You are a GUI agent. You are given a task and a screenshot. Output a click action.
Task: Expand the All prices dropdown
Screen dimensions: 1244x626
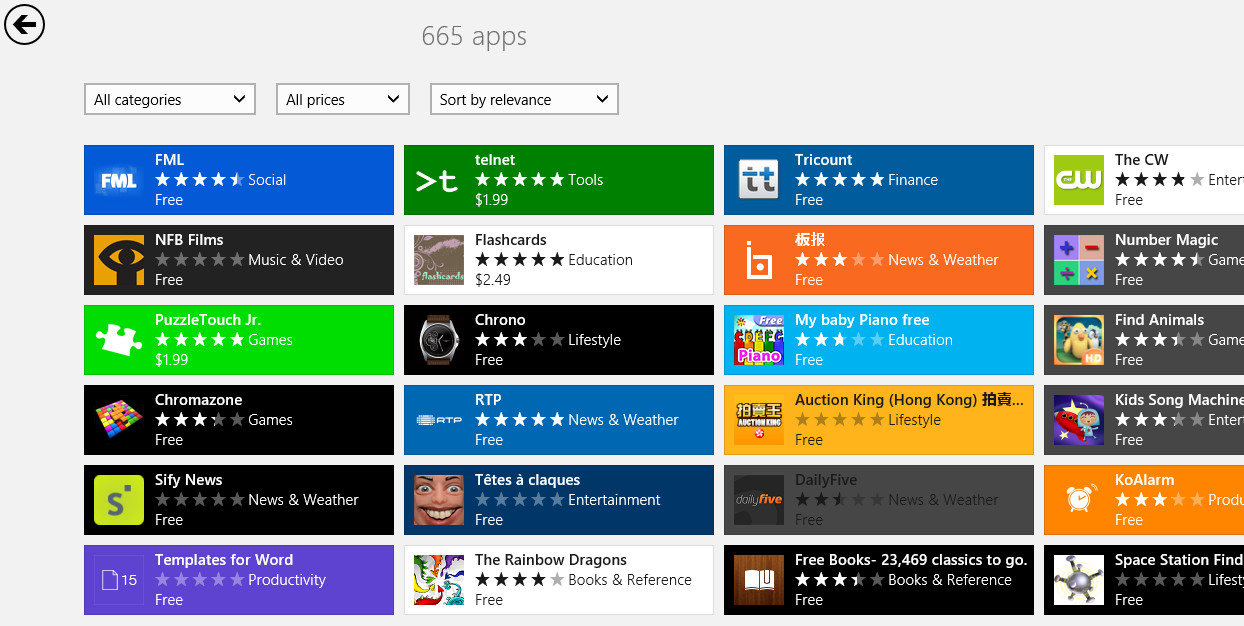pyautogui.click(x=342, y=99)
